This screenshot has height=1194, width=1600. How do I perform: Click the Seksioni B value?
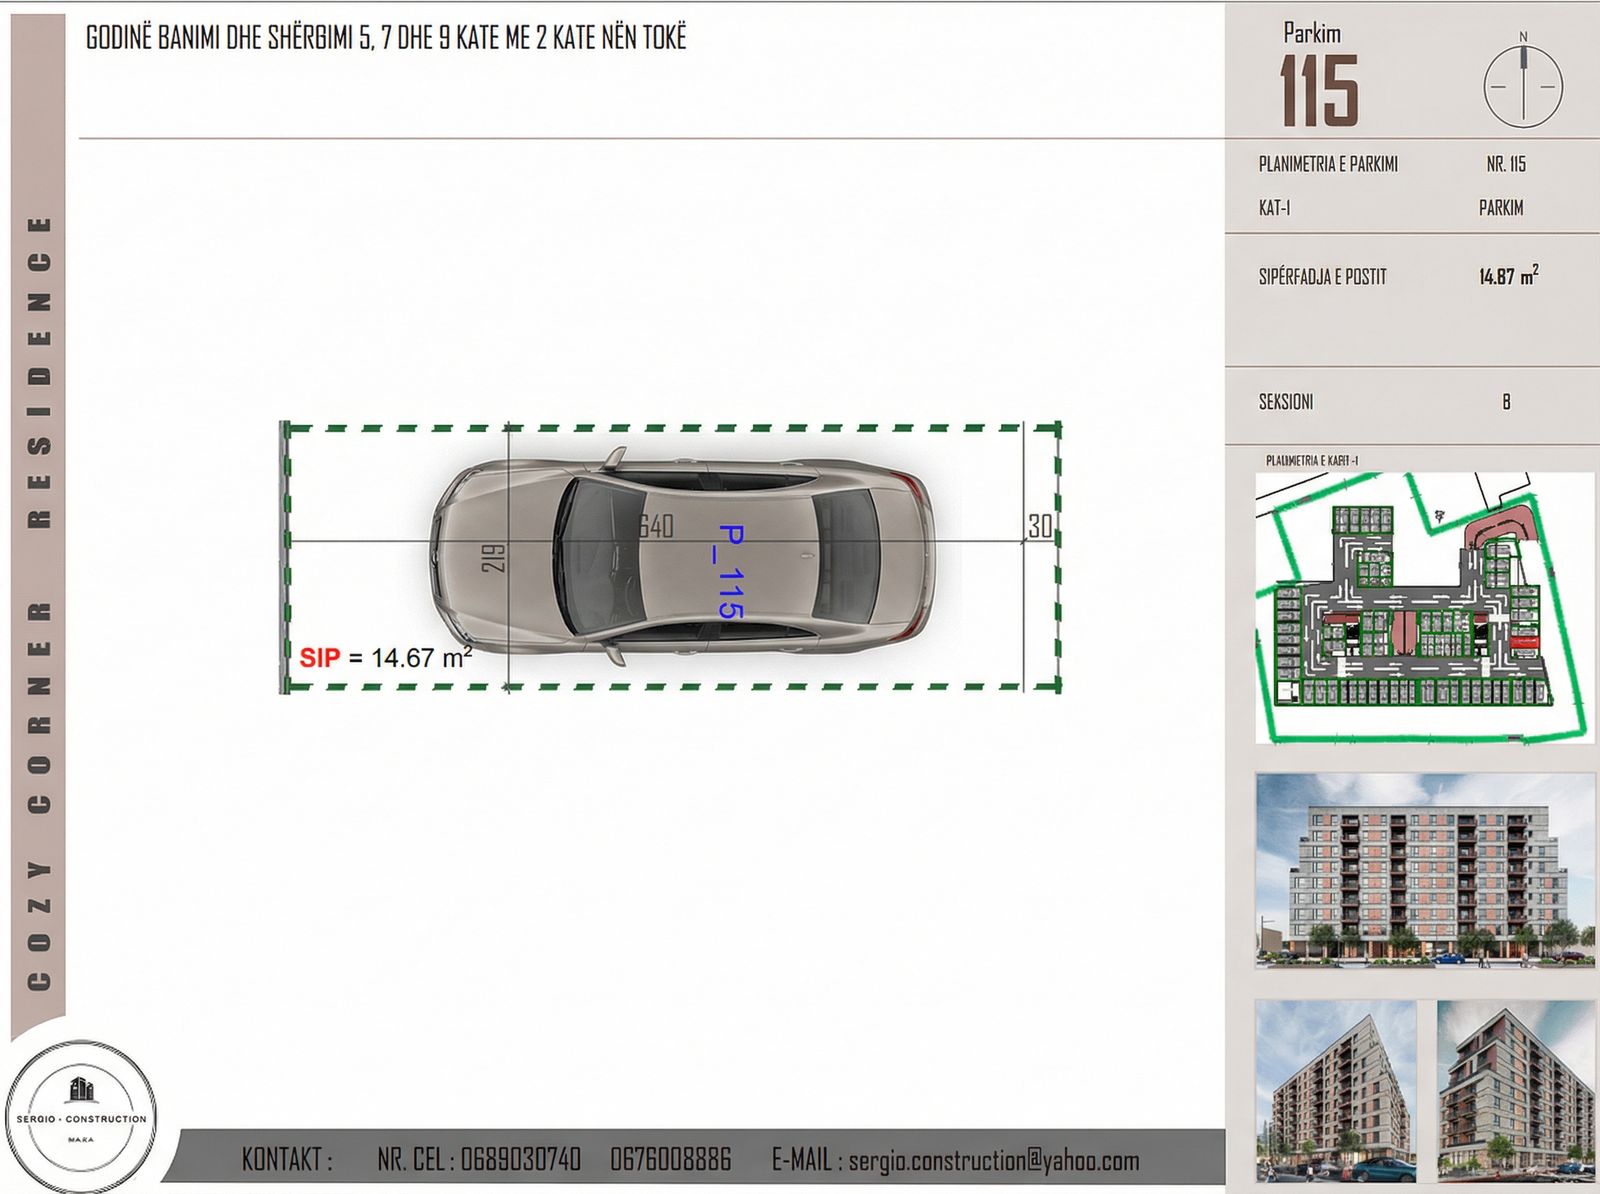tap(1506, 402)
